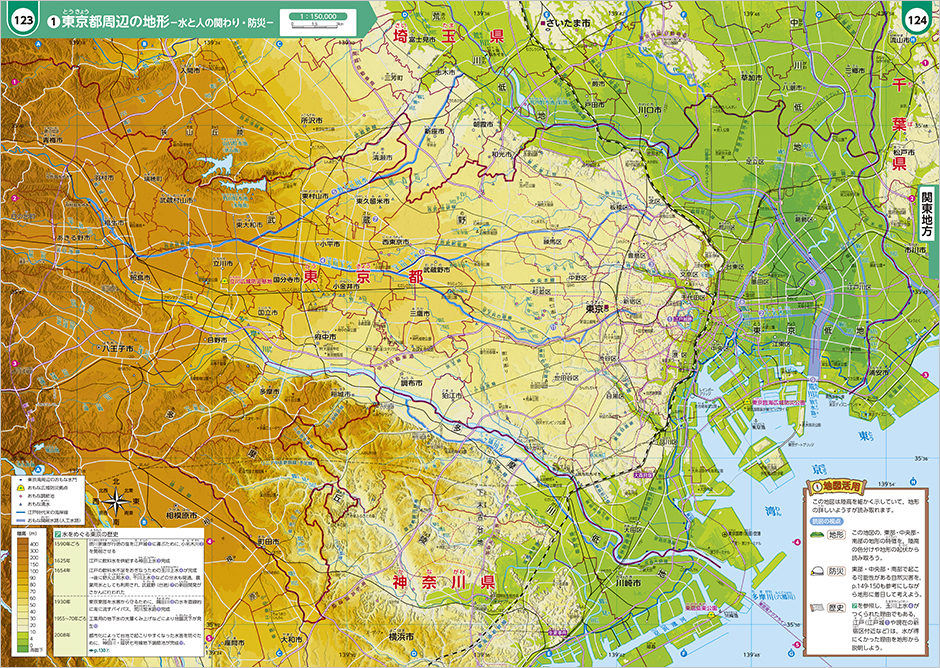
Task: Click the 横浜市 label
Action: click(x=401, y=636)
